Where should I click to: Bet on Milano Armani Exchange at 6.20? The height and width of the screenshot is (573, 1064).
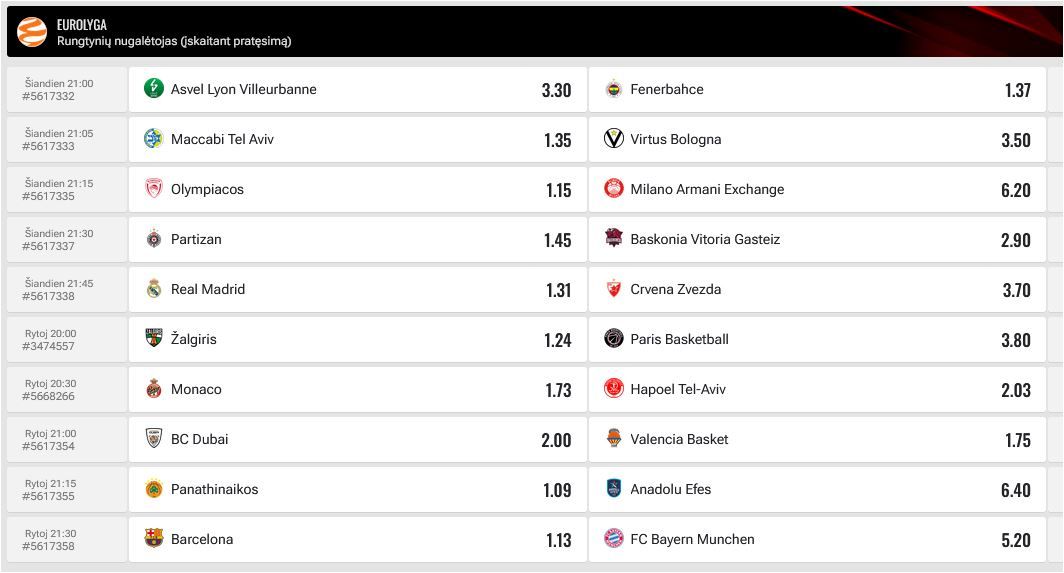[1015, 190]
